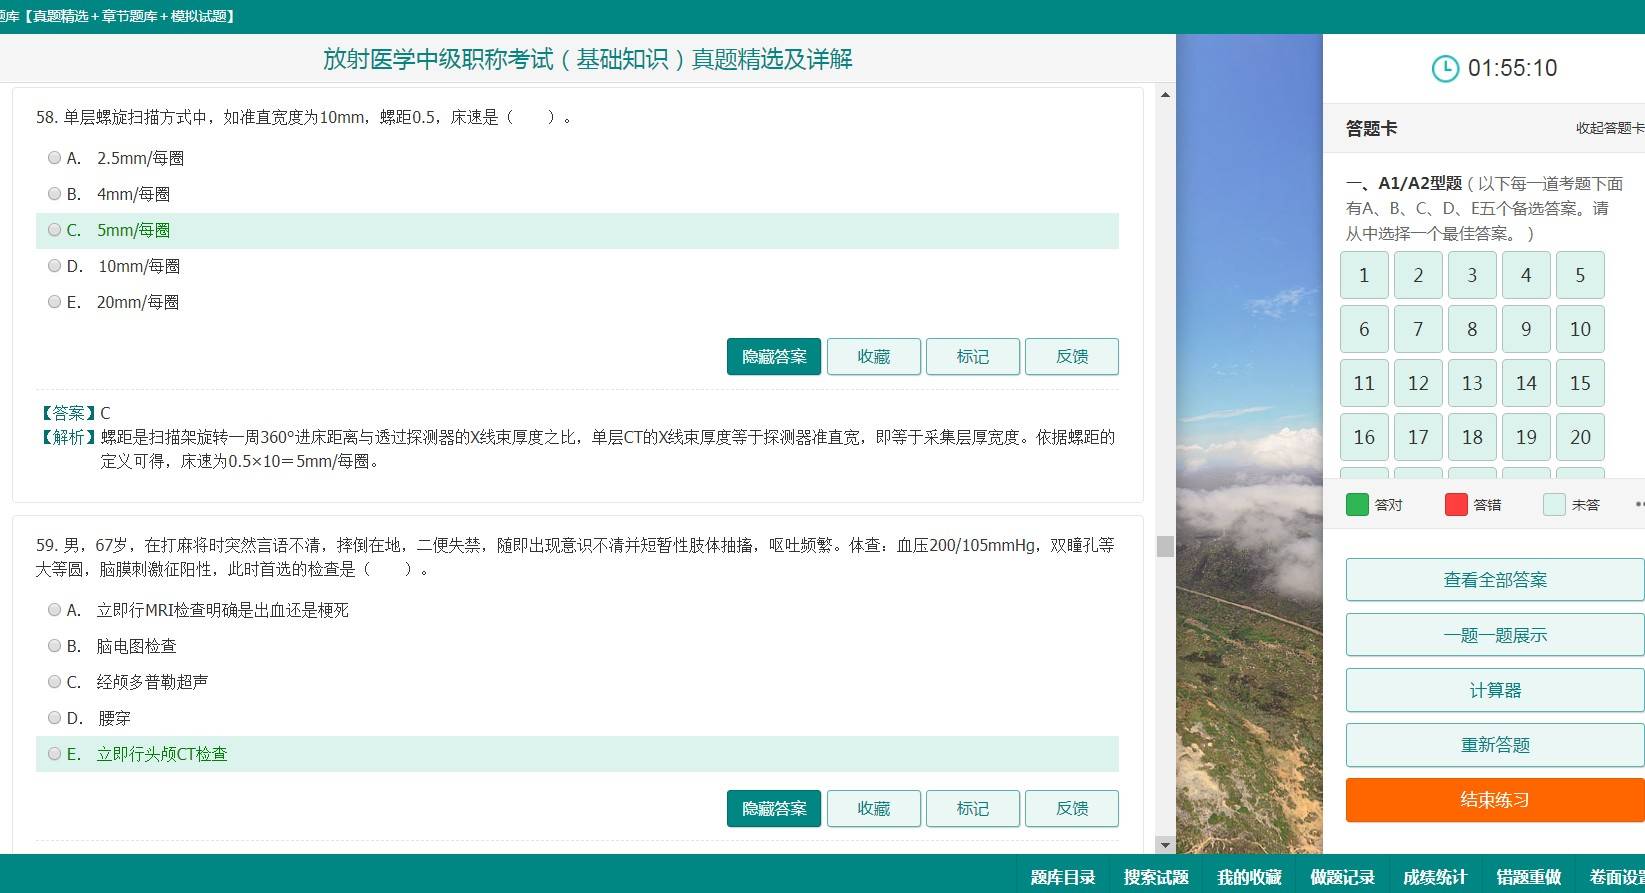Viewport: 1645px width, 893px height.
Task: End practice with the orange 结束练习 button
Action: click(1495, 800)
